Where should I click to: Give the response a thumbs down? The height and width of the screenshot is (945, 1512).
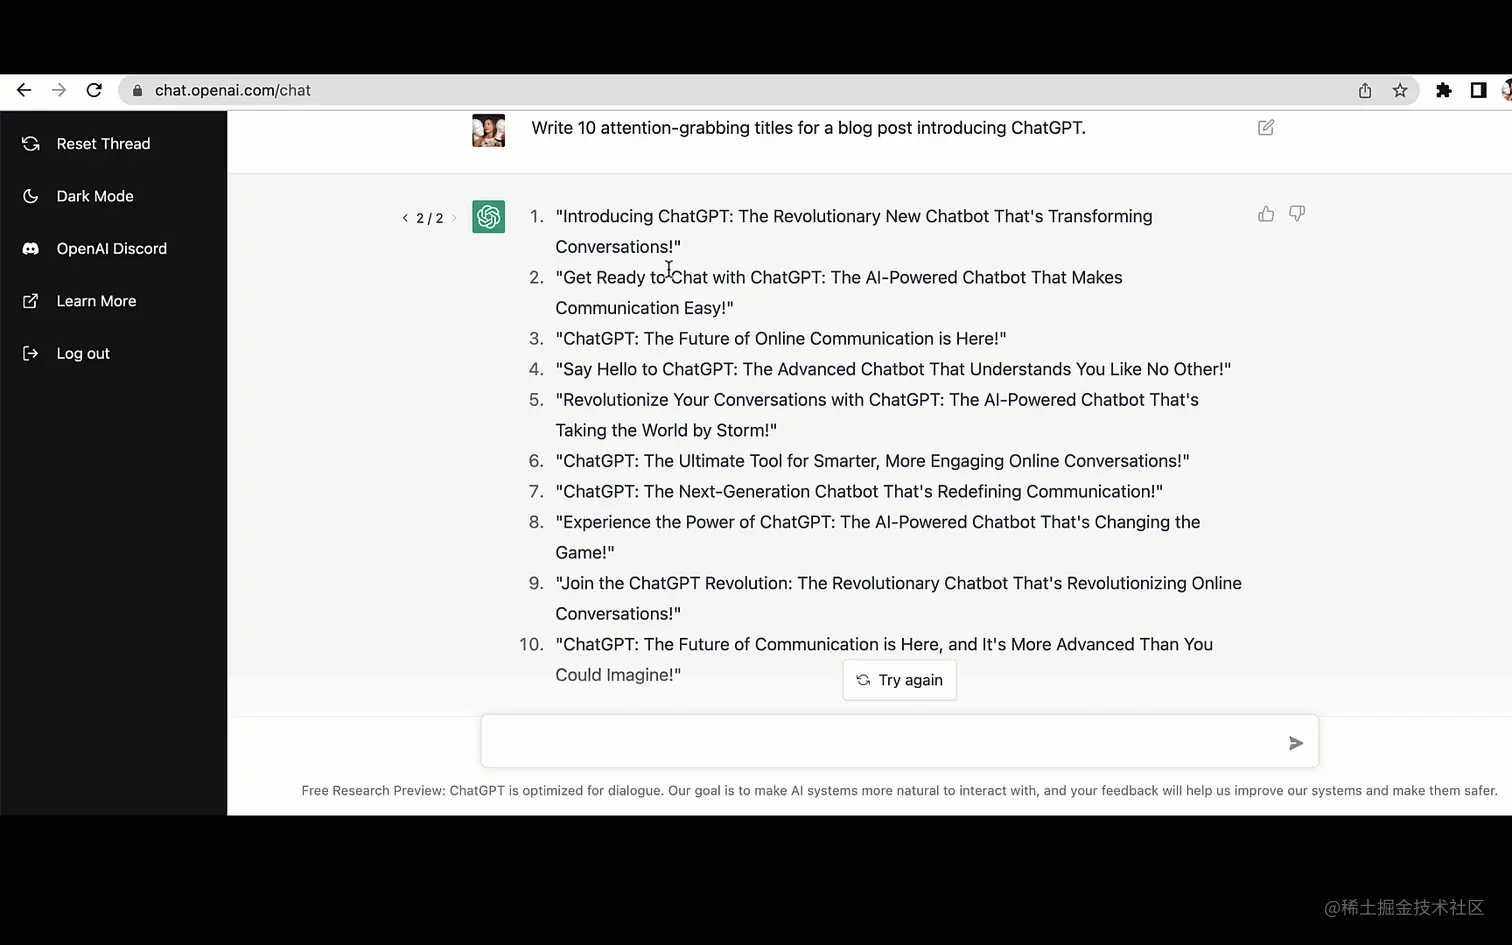pyautogui.click(x=1297, y=214)
